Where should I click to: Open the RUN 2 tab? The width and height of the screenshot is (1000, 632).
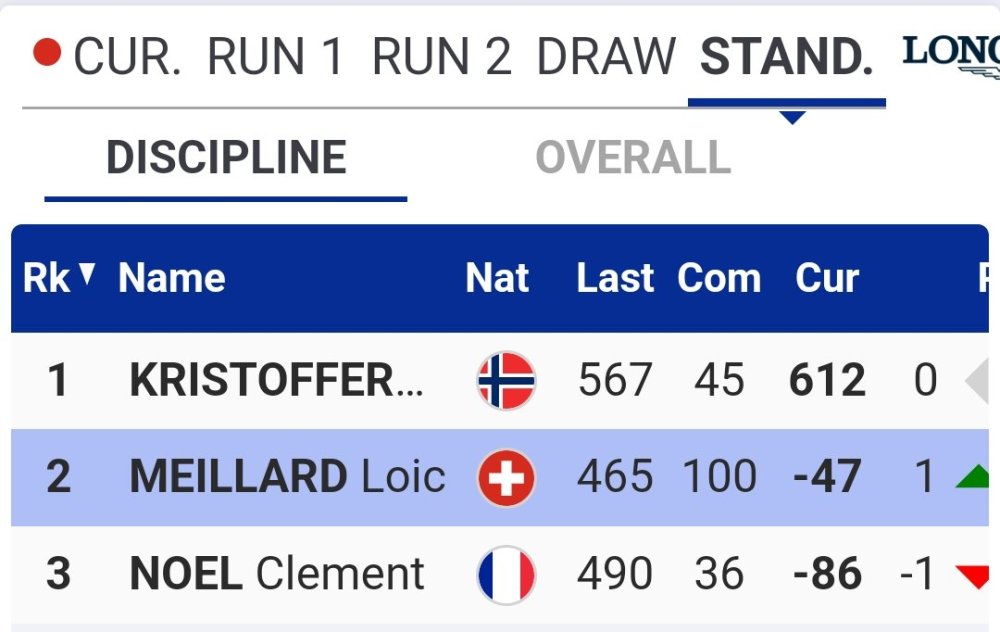pos(441,57)
